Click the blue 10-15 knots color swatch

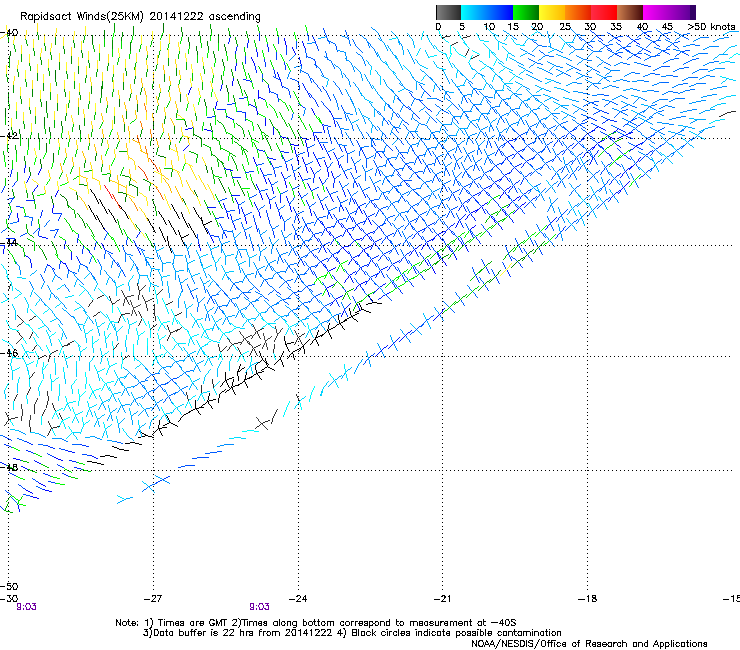(500, 12)
